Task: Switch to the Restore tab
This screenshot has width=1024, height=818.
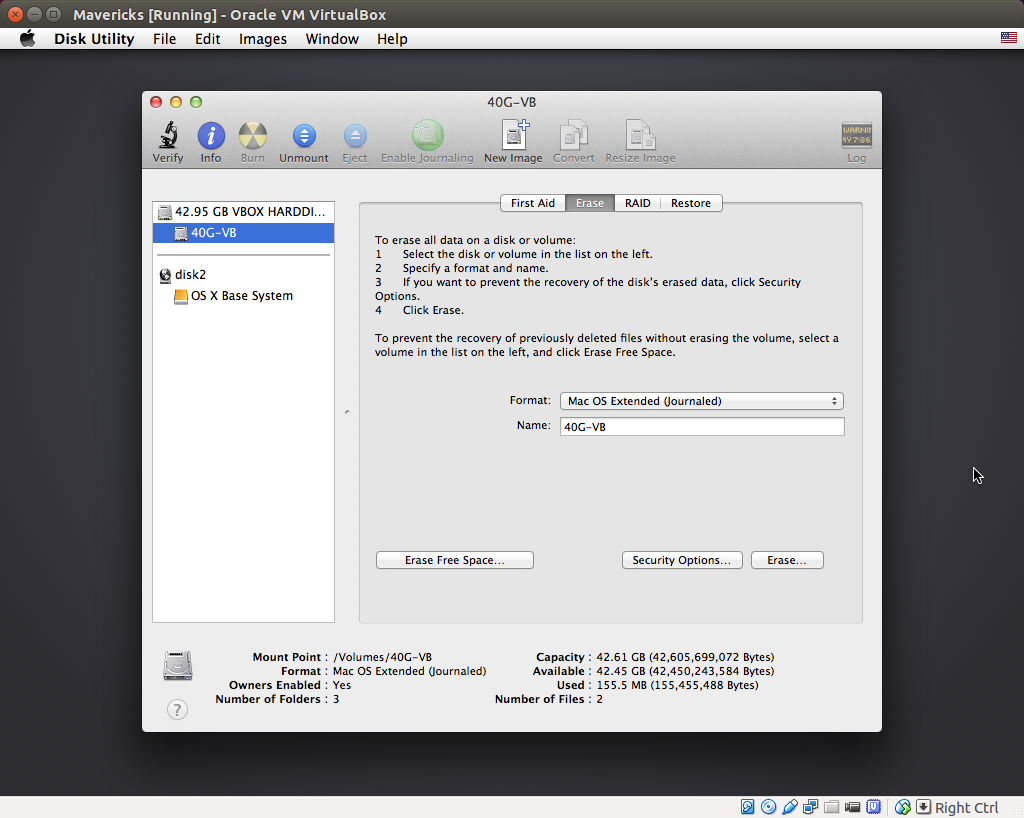Action: (x=691, y=203)
